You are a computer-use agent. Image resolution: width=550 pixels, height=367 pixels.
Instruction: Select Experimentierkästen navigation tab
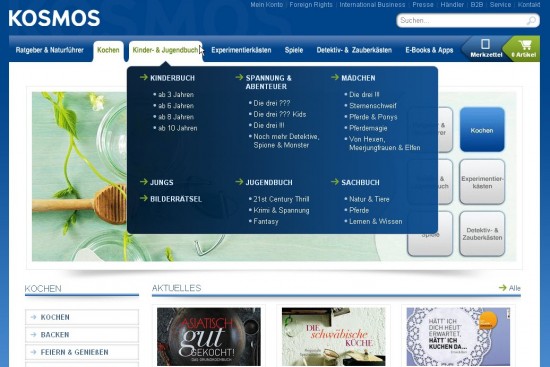point(241,50)
